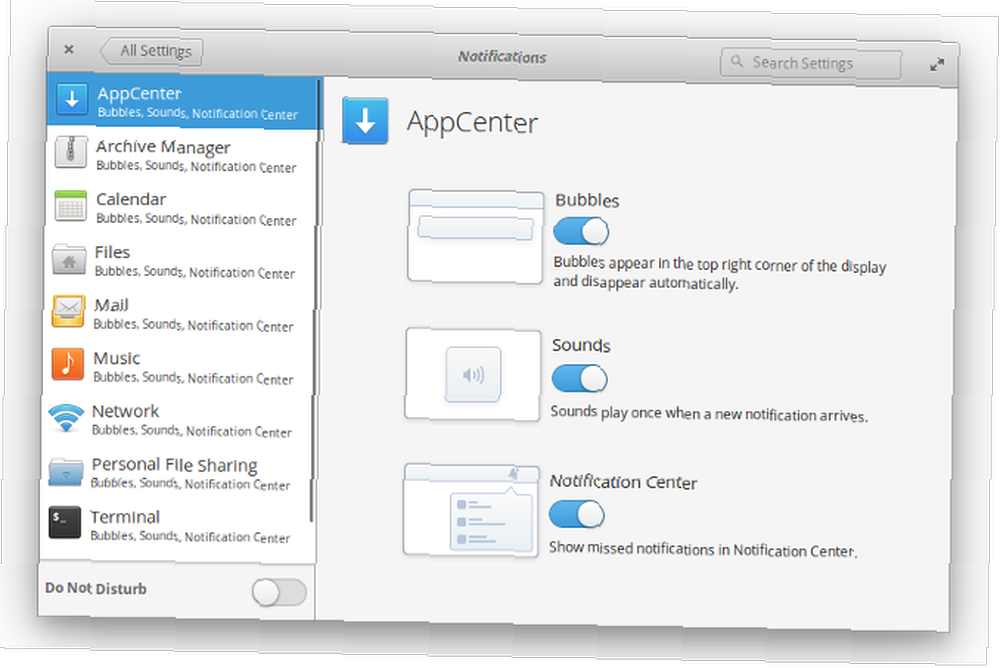Select Calendar in the app list
The height and width of the screenshot is (668, 1000).
pyautogui.click(x=180, y=208)
